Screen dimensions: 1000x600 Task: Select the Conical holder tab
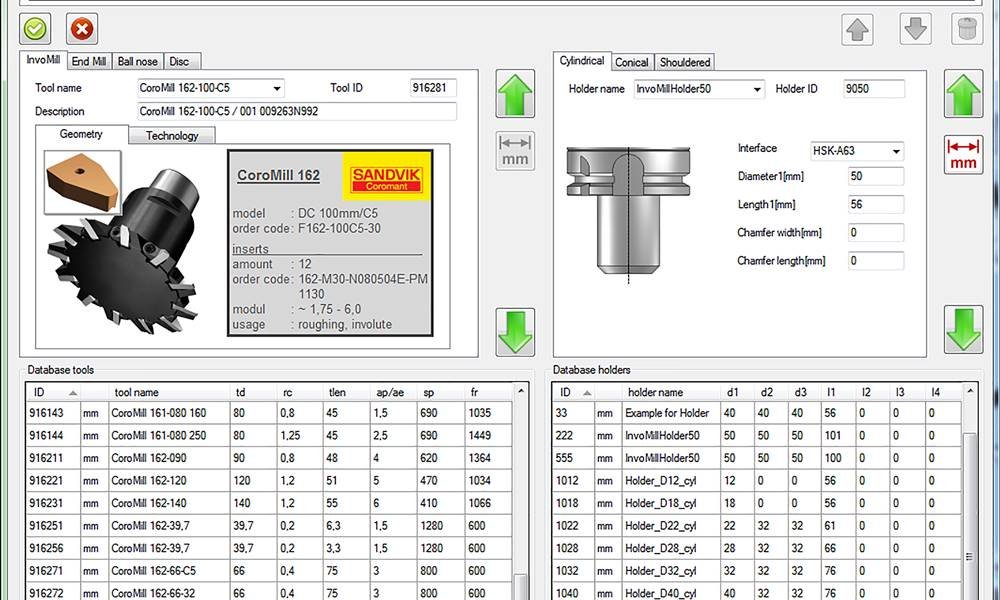632,62
